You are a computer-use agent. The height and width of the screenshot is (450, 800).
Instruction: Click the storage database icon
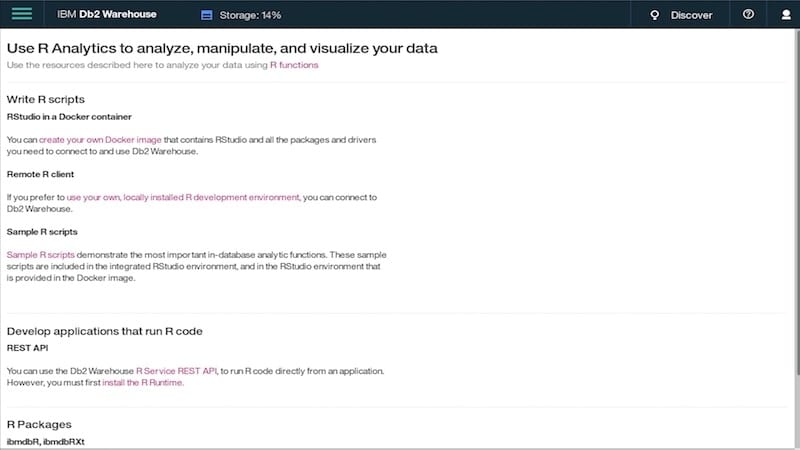[207, 15]
